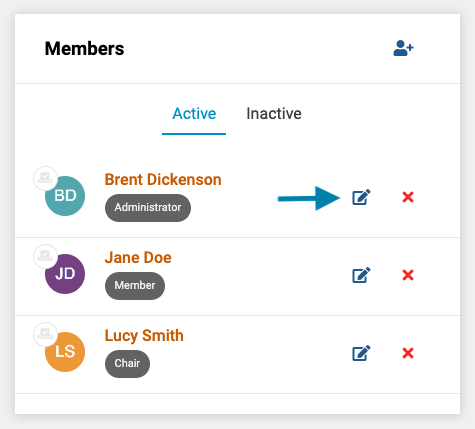Click the LS orange avatar
Screen dimensions: 475x429
[65, 352]
